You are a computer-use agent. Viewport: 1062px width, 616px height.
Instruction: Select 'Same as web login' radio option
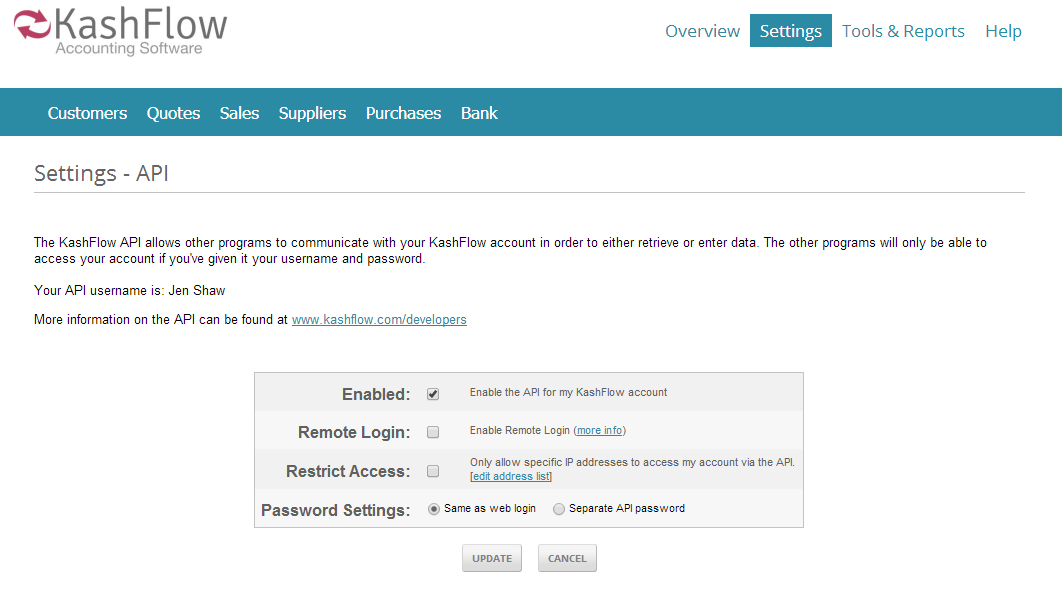point(433,509)
